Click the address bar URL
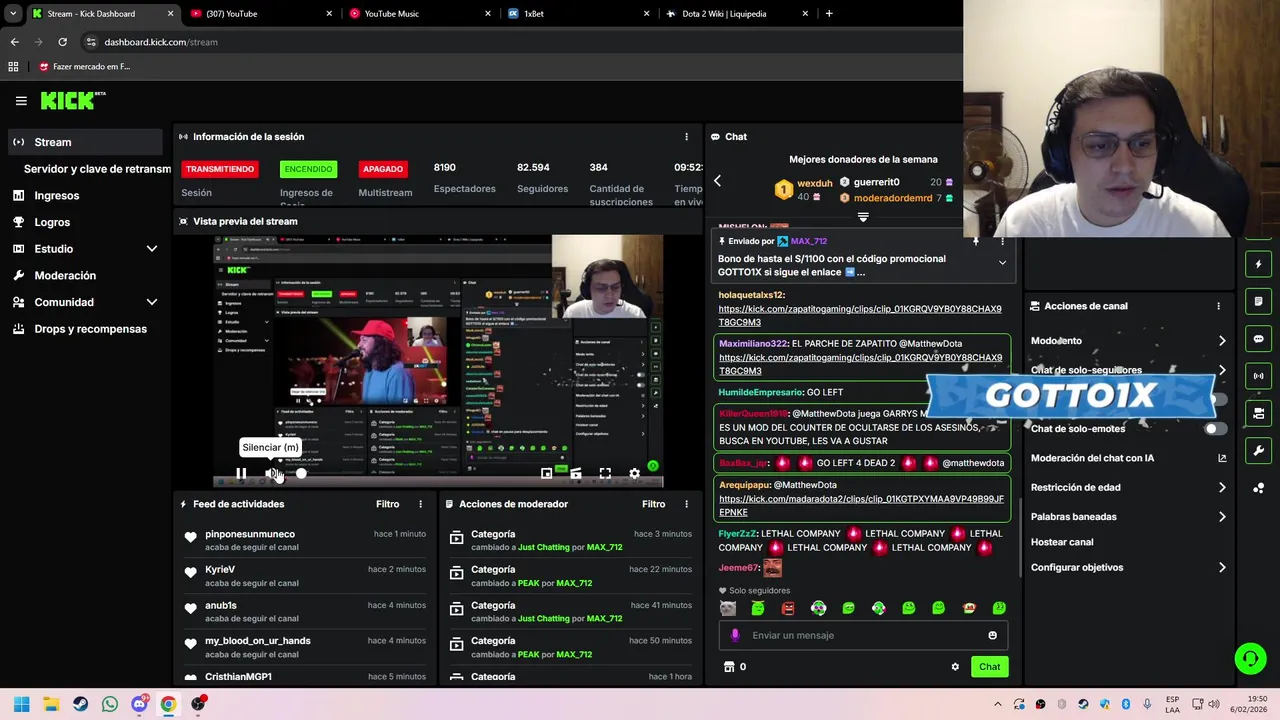Viewport: 1280px width, 720px height. pos(161,42)
